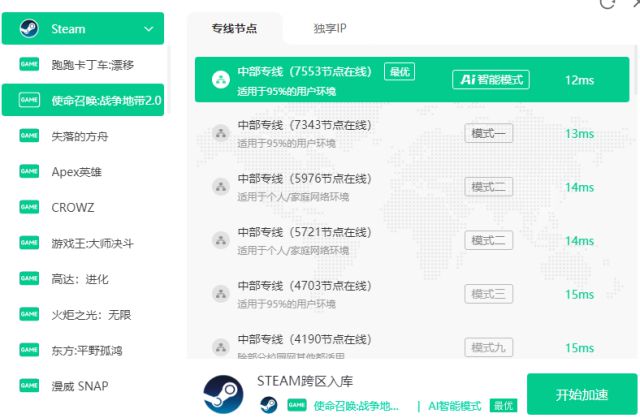Viewport: 640px width, 418px height.
Task: Click small Steam icon in bottom status line
Action: (269, 405)
